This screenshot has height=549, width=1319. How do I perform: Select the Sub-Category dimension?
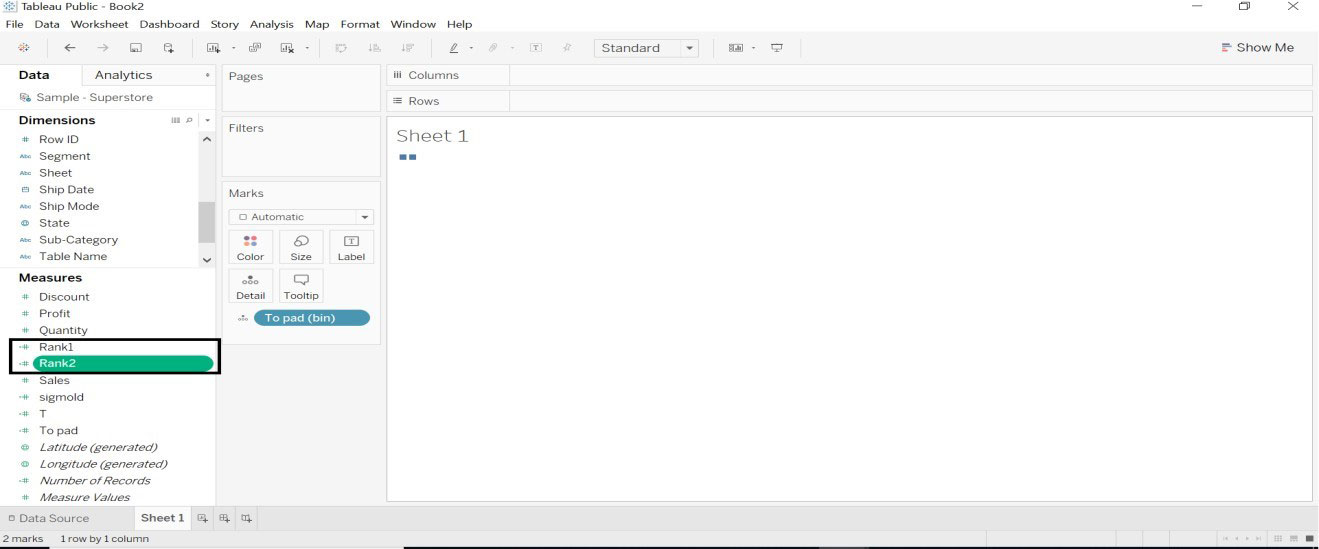click(x=78, y=240)
